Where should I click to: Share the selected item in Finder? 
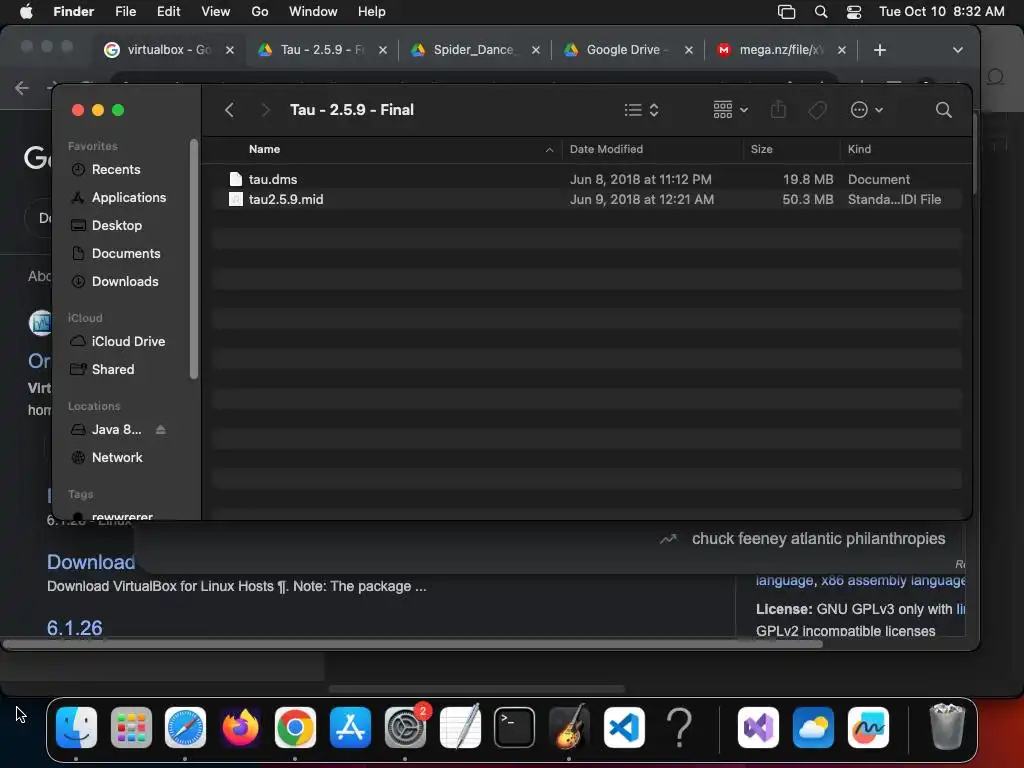tap(778, 110)
